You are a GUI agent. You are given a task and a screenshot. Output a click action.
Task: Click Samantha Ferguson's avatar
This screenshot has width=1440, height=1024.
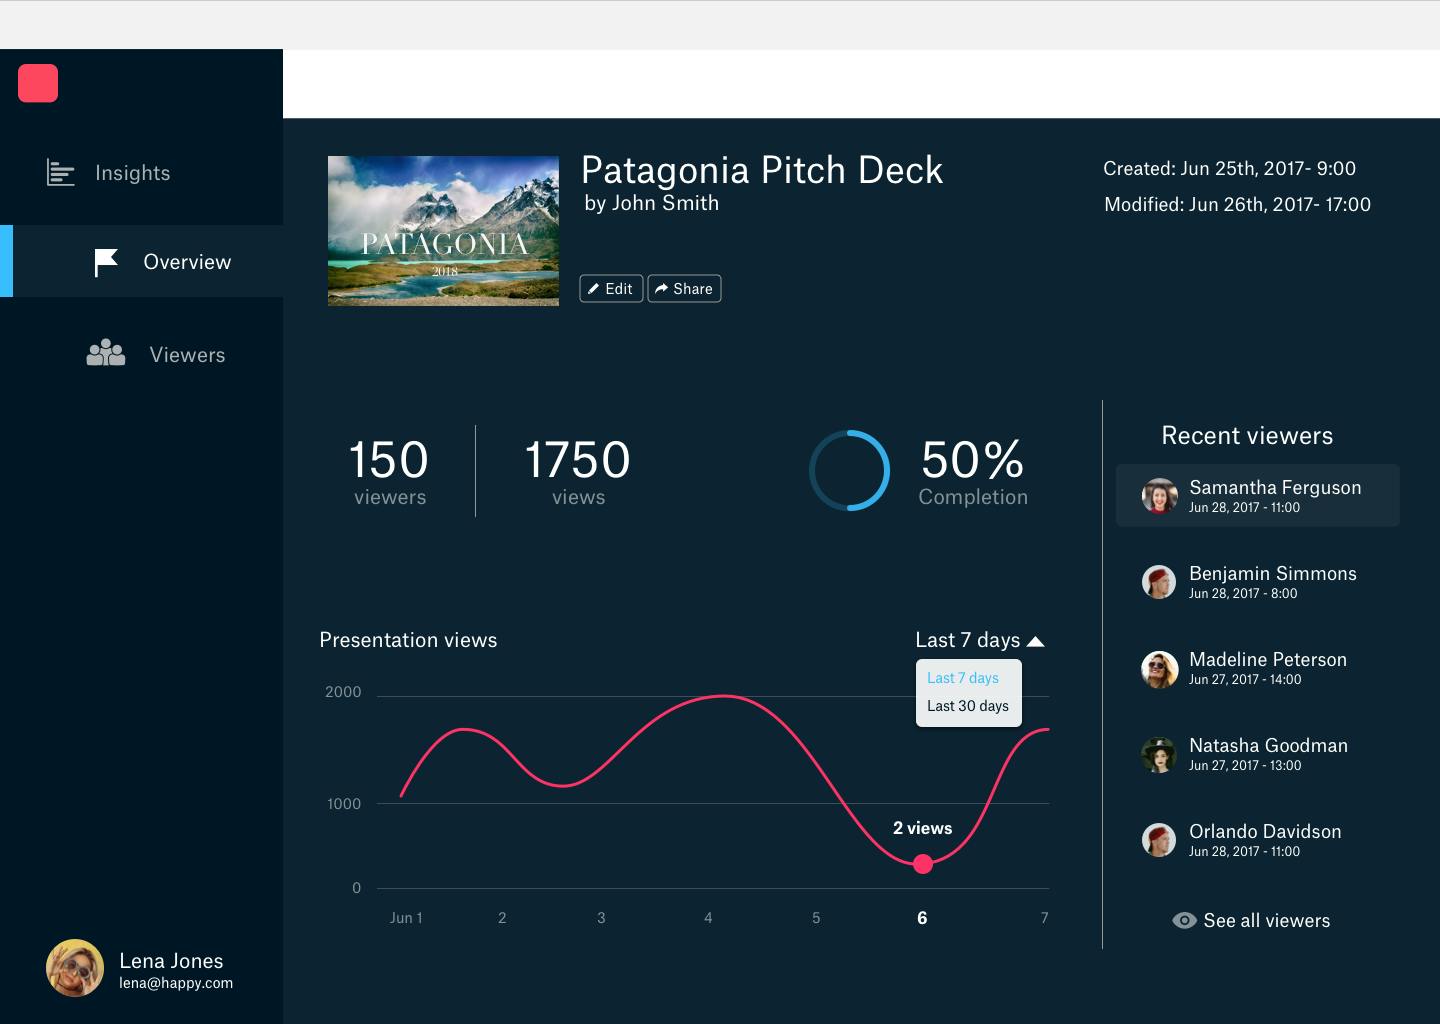click(1160, 496)
